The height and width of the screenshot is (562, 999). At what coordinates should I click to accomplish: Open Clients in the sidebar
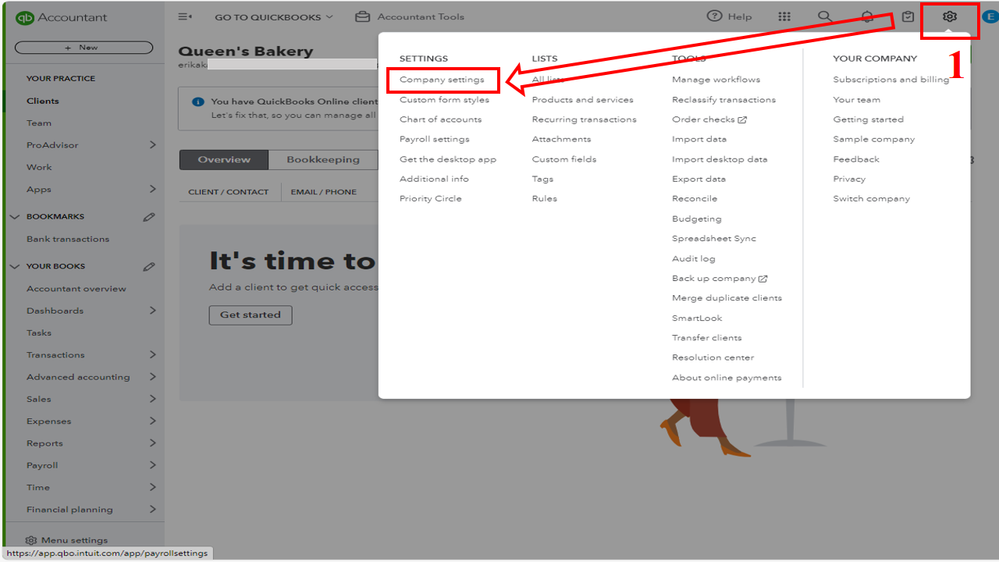pos(43,101)
